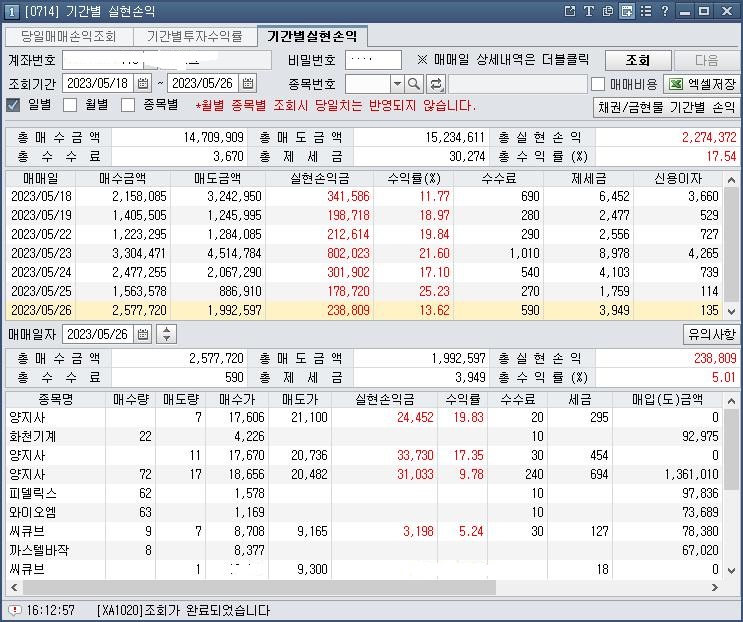Viewport: 743px width, 622px height.
Task: Enable the 매매비용 checkbox
Action: [x=598, y=84]
